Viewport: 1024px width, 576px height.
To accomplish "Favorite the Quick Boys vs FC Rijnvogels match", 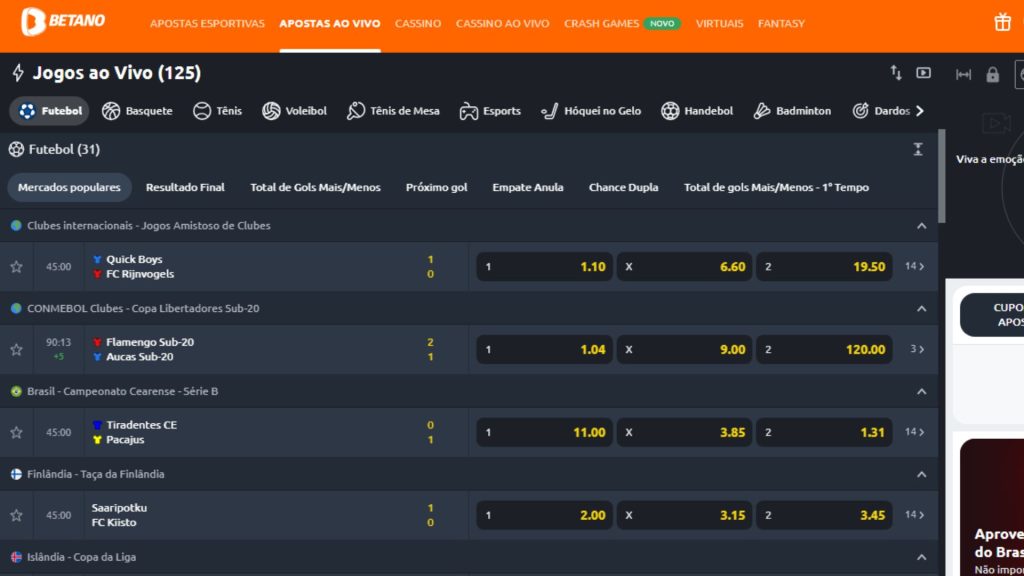I will 16,267.
